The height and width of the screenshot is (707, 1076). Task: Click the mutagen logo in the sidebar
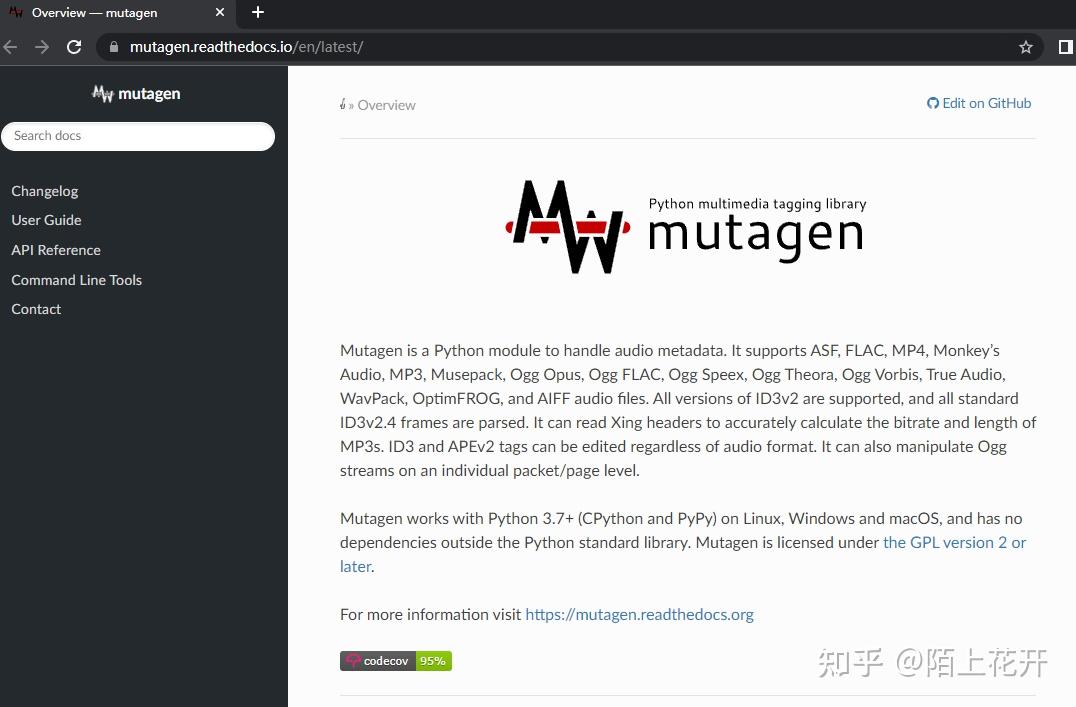pyautogui.click(x=135, y=93)
